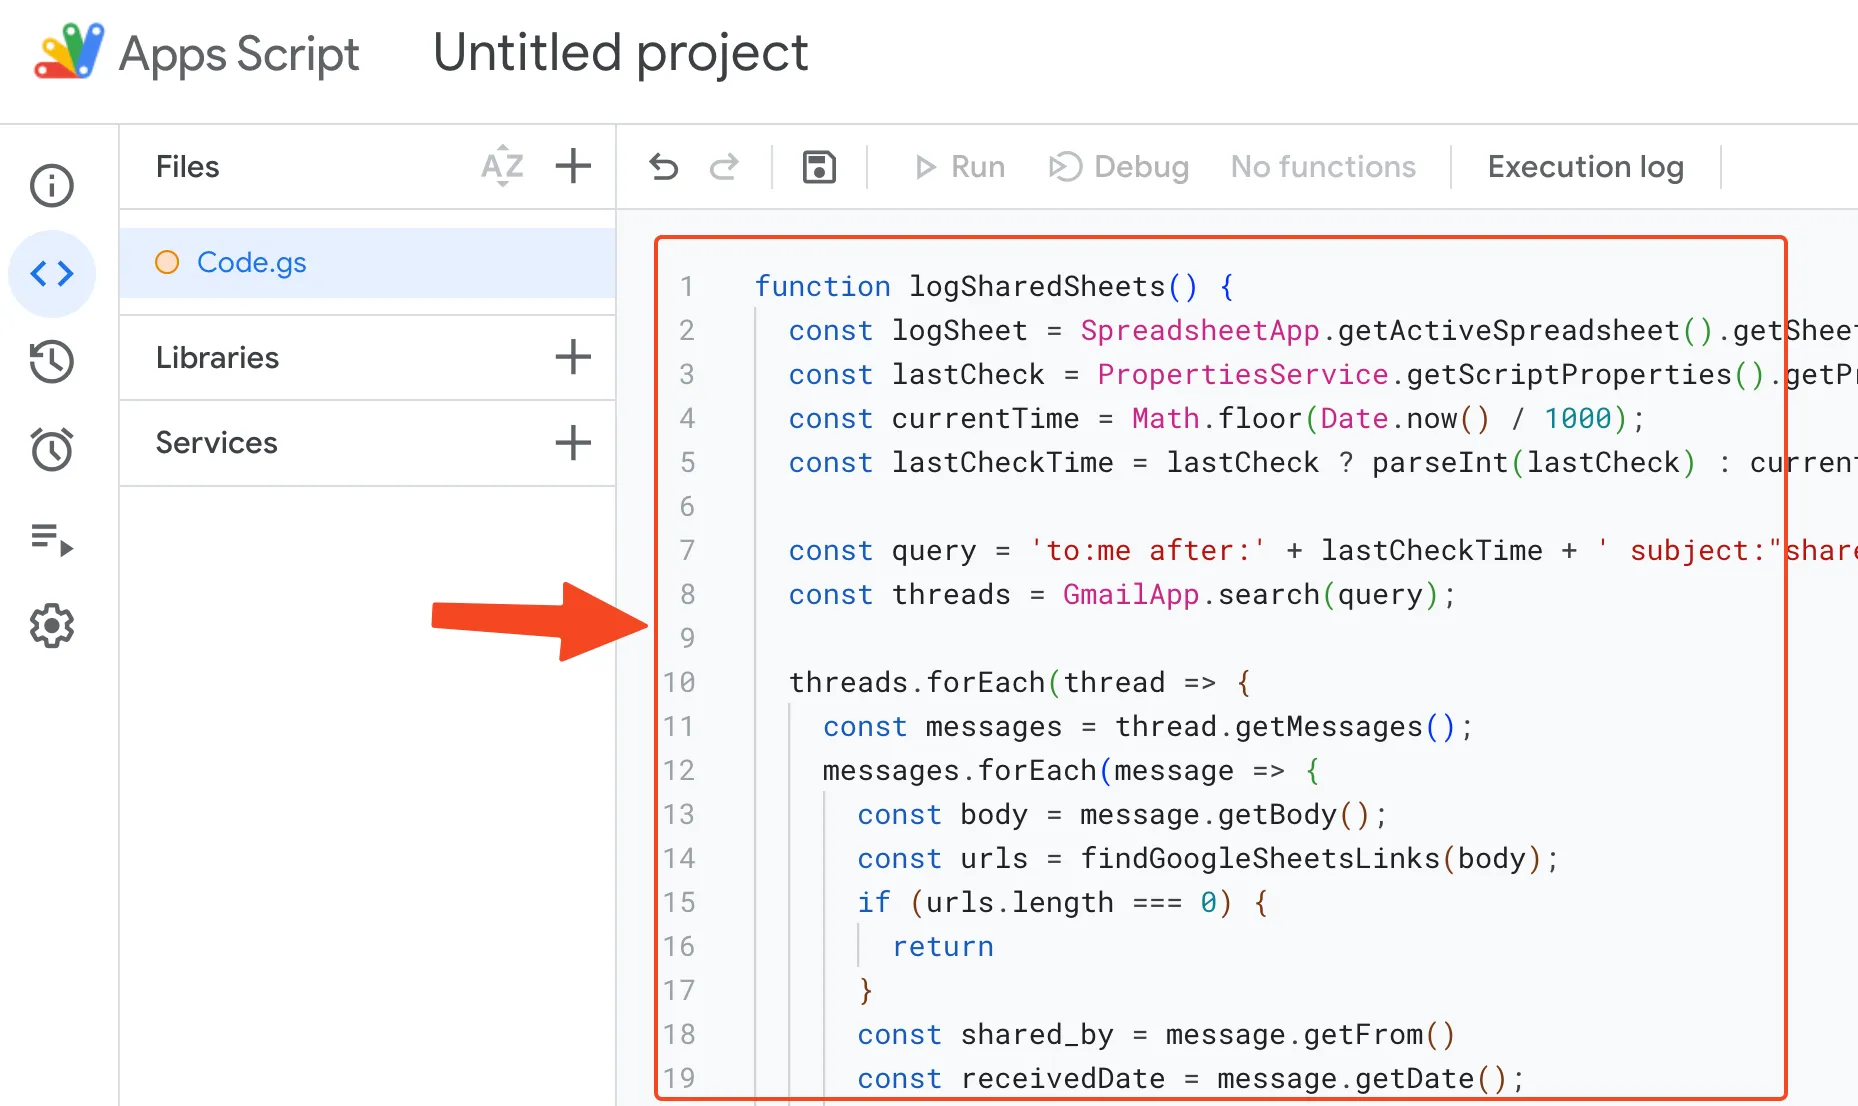Image resolution: width=1858 pixels, height=1106 pixels.
Task: Click the Services section label
Action: pos(216,443)
